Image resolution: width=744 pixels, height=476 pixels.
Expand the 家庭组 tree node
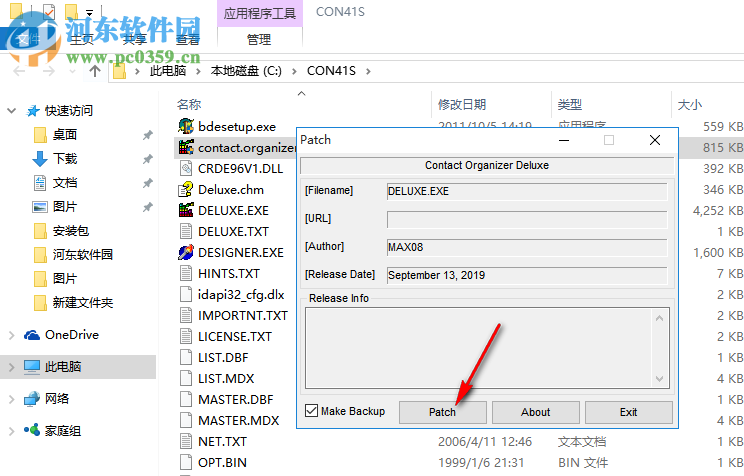coord(12,431)
